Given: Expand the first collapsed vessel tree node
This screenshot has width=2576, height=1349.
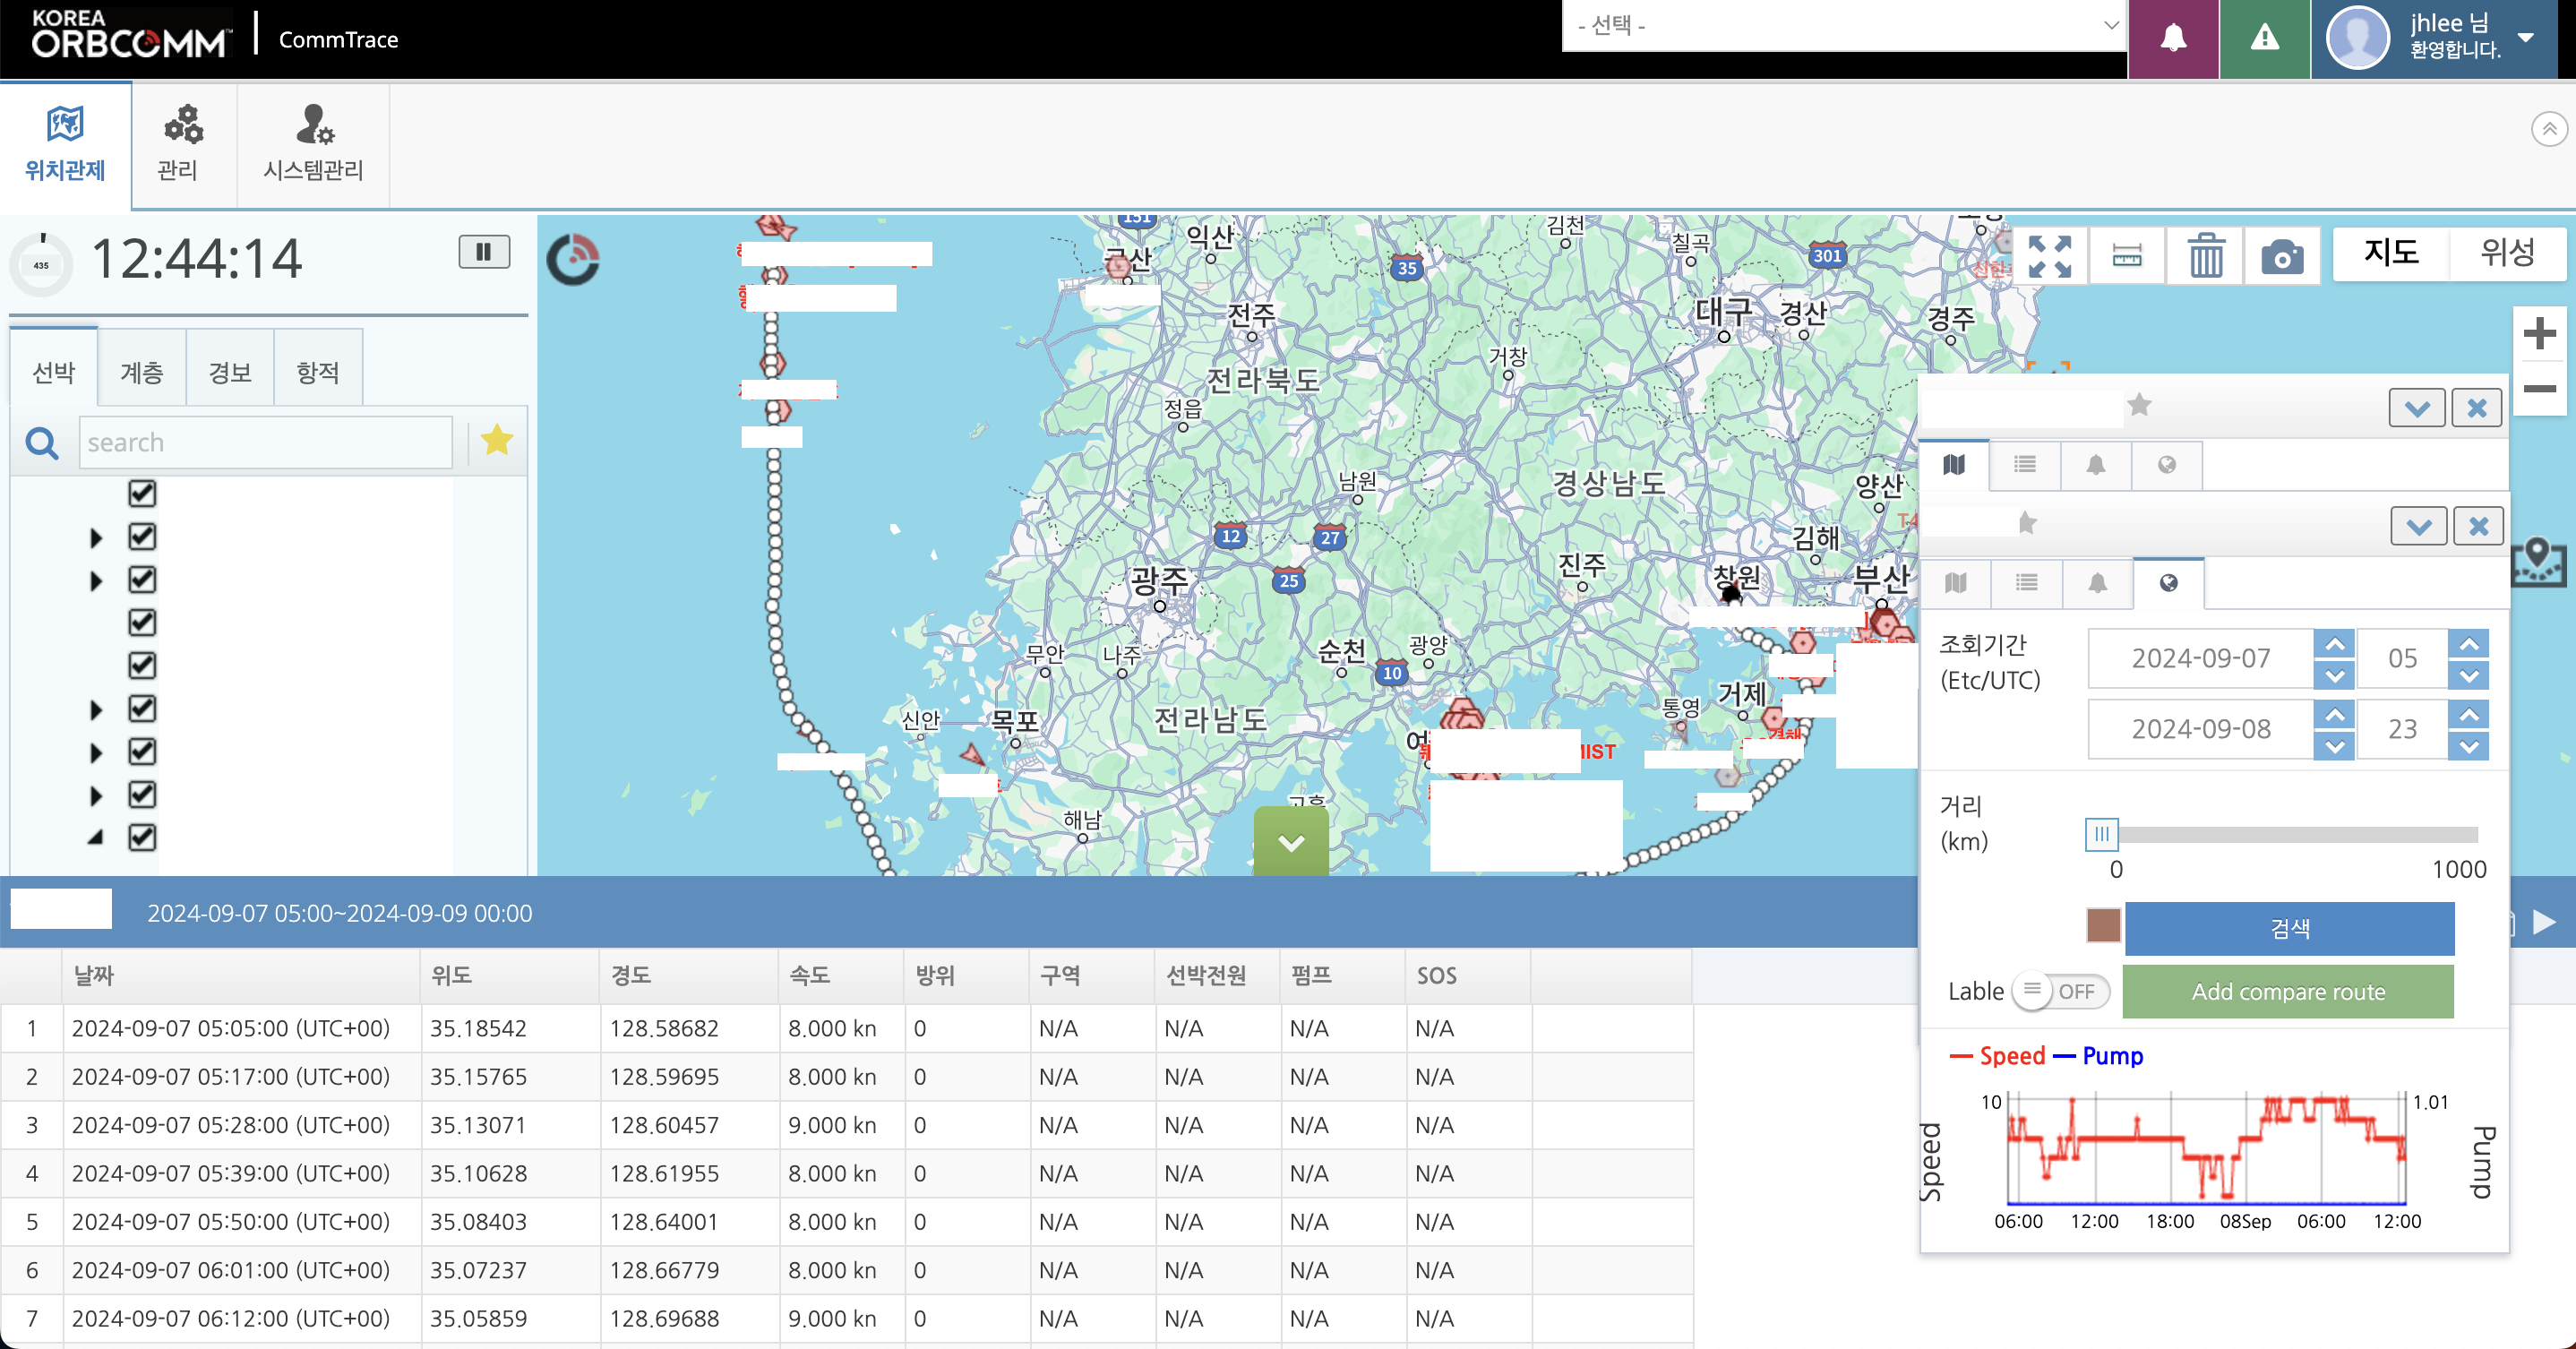Looking at the screenshot, I should [96, 538].
